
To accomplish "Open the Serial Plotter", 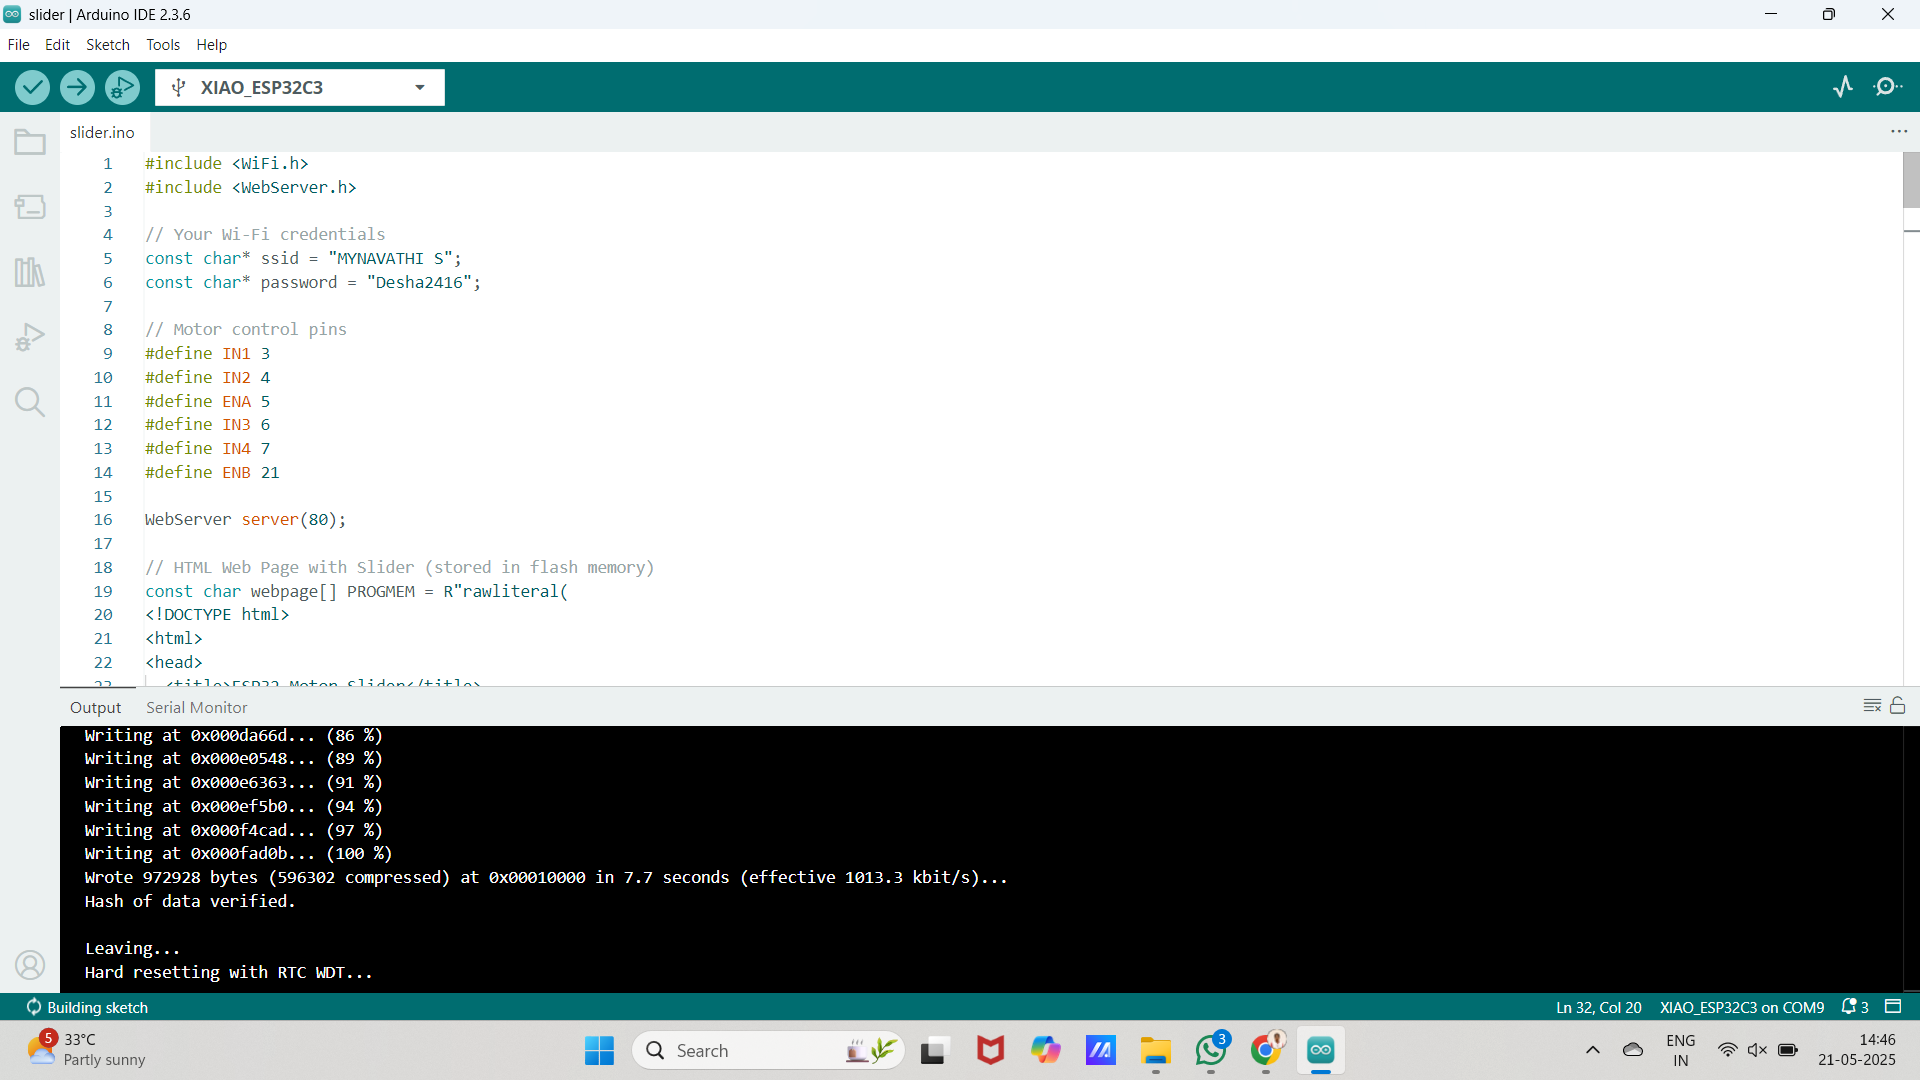I will pos(1843,87).
